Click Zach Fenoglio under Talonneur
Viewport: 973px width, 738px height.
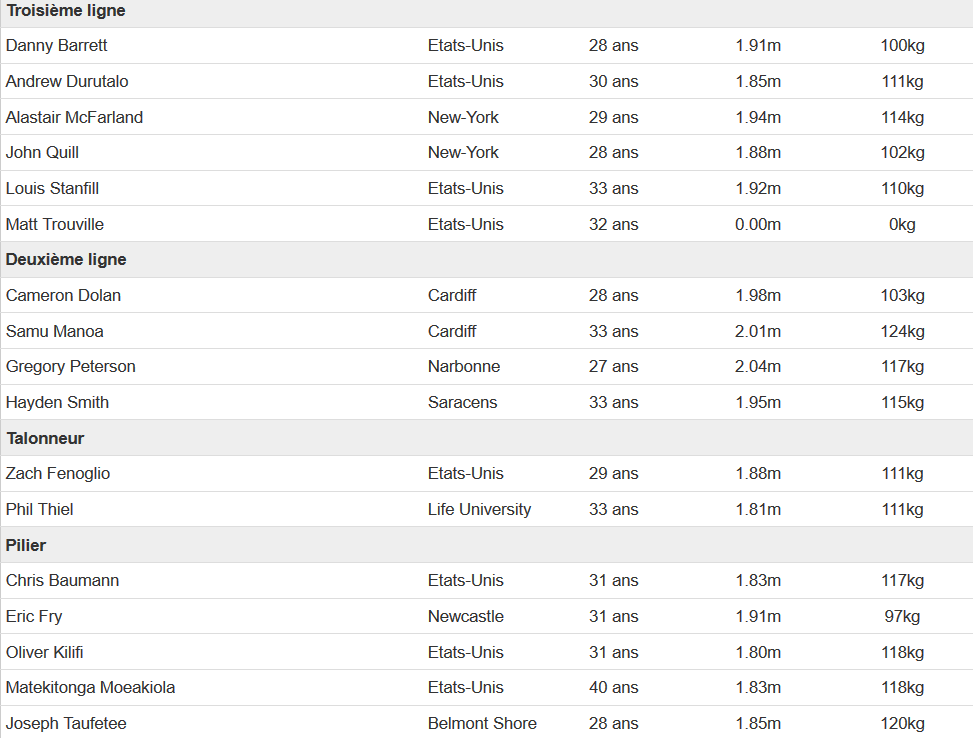58,474
